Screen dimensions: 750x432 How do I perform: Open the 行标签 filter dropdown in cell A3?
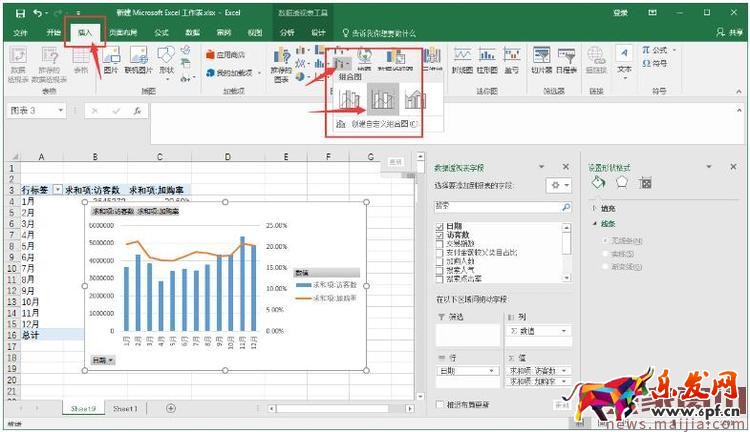[57, 190]
